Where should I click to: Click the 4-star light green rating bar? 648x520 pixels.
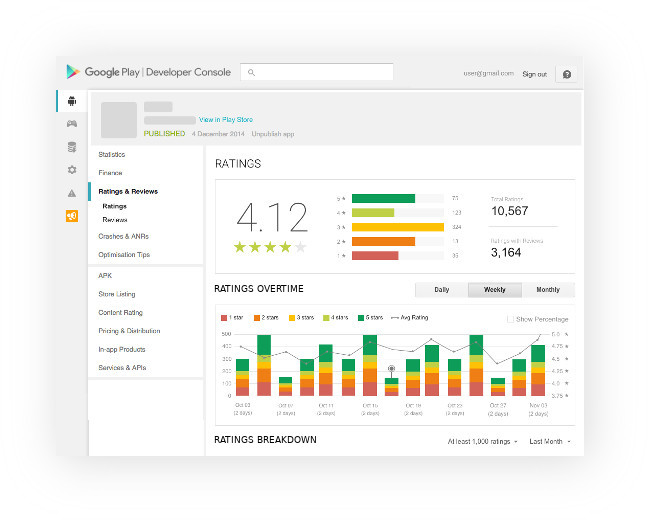pyautogui.click(x=373, y=213)
